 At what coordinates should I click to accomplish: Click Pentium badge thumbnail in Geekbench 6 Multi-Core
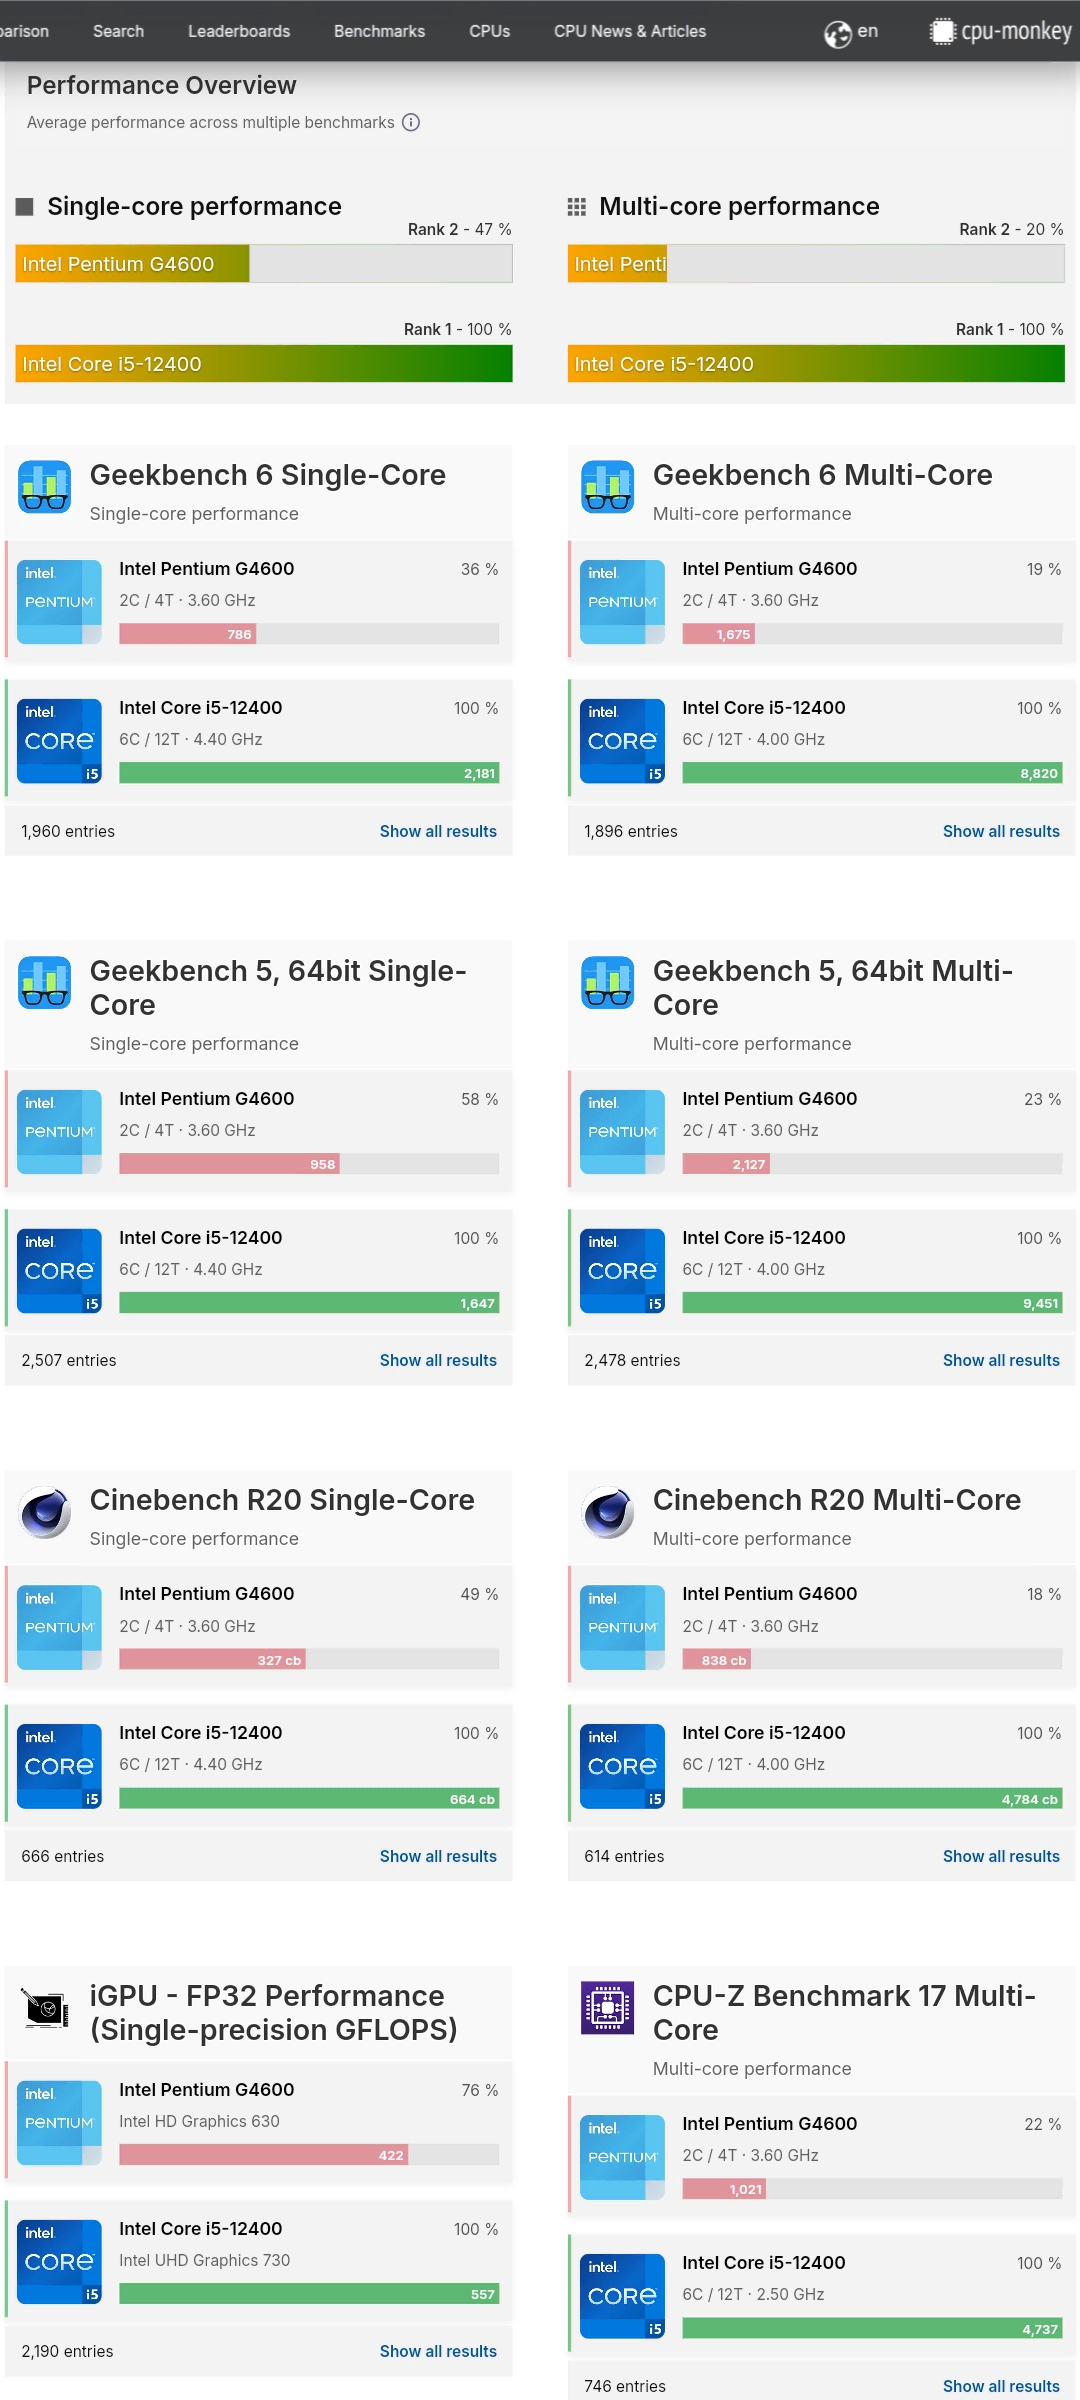[622, 601]
